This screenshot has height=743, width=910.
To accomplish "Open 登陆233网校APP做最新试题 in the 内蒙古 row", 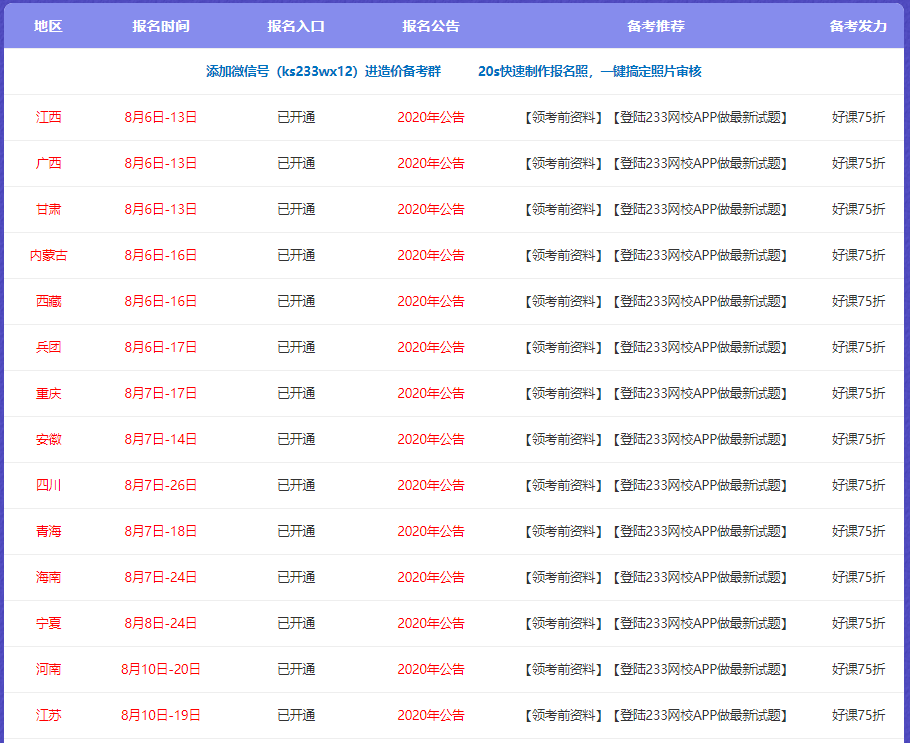I will (x=700, y=255).
